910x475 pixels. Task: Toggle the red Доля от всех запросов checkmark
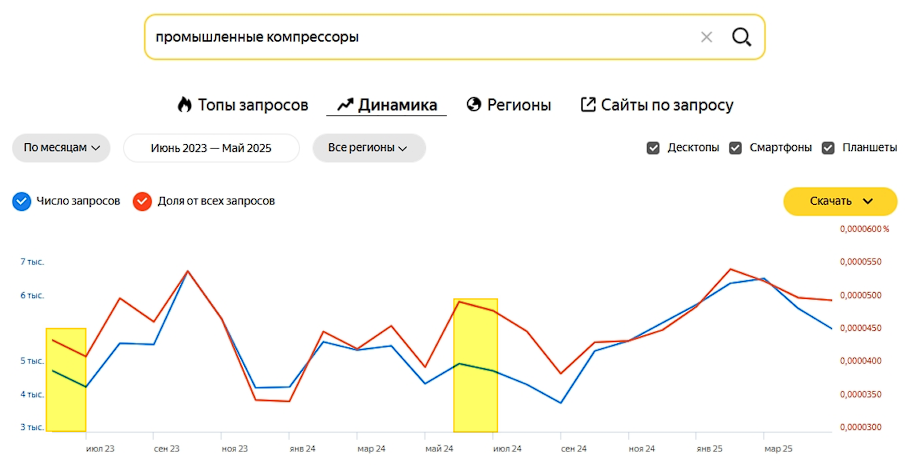click(142, 201)
